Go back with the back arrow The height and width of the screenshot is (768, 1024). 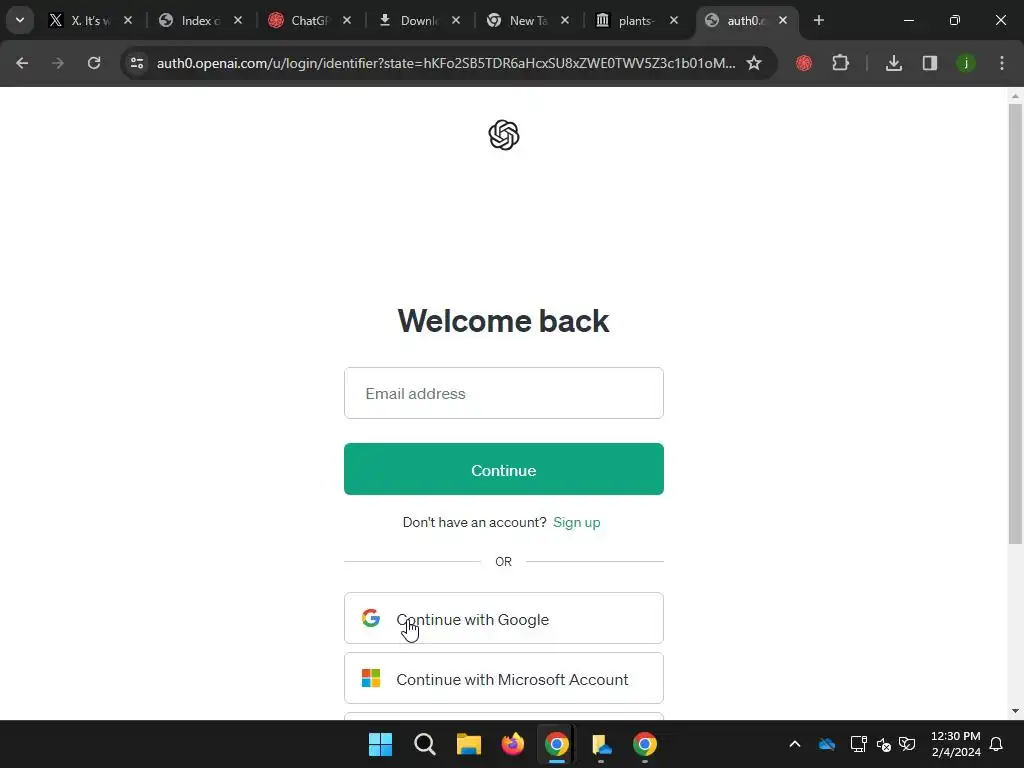pyautogui.click(x=22, y=63)
